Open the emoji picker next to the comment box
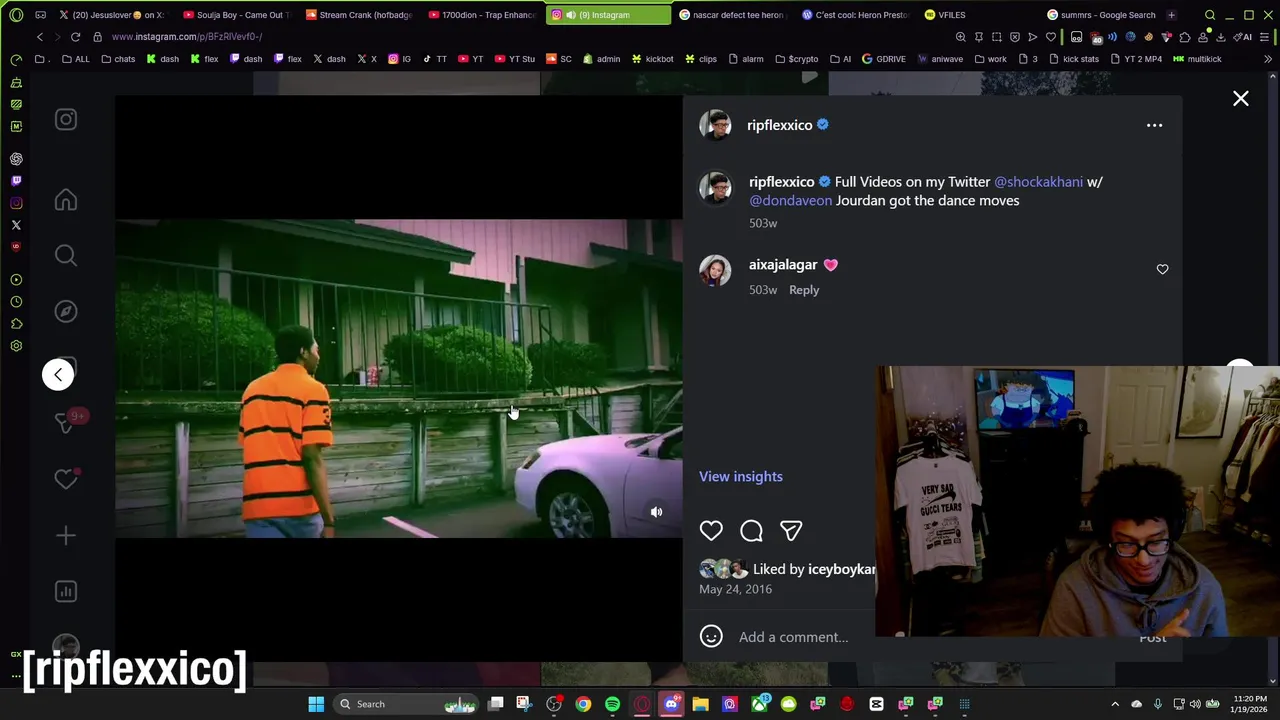 (711, 637)
